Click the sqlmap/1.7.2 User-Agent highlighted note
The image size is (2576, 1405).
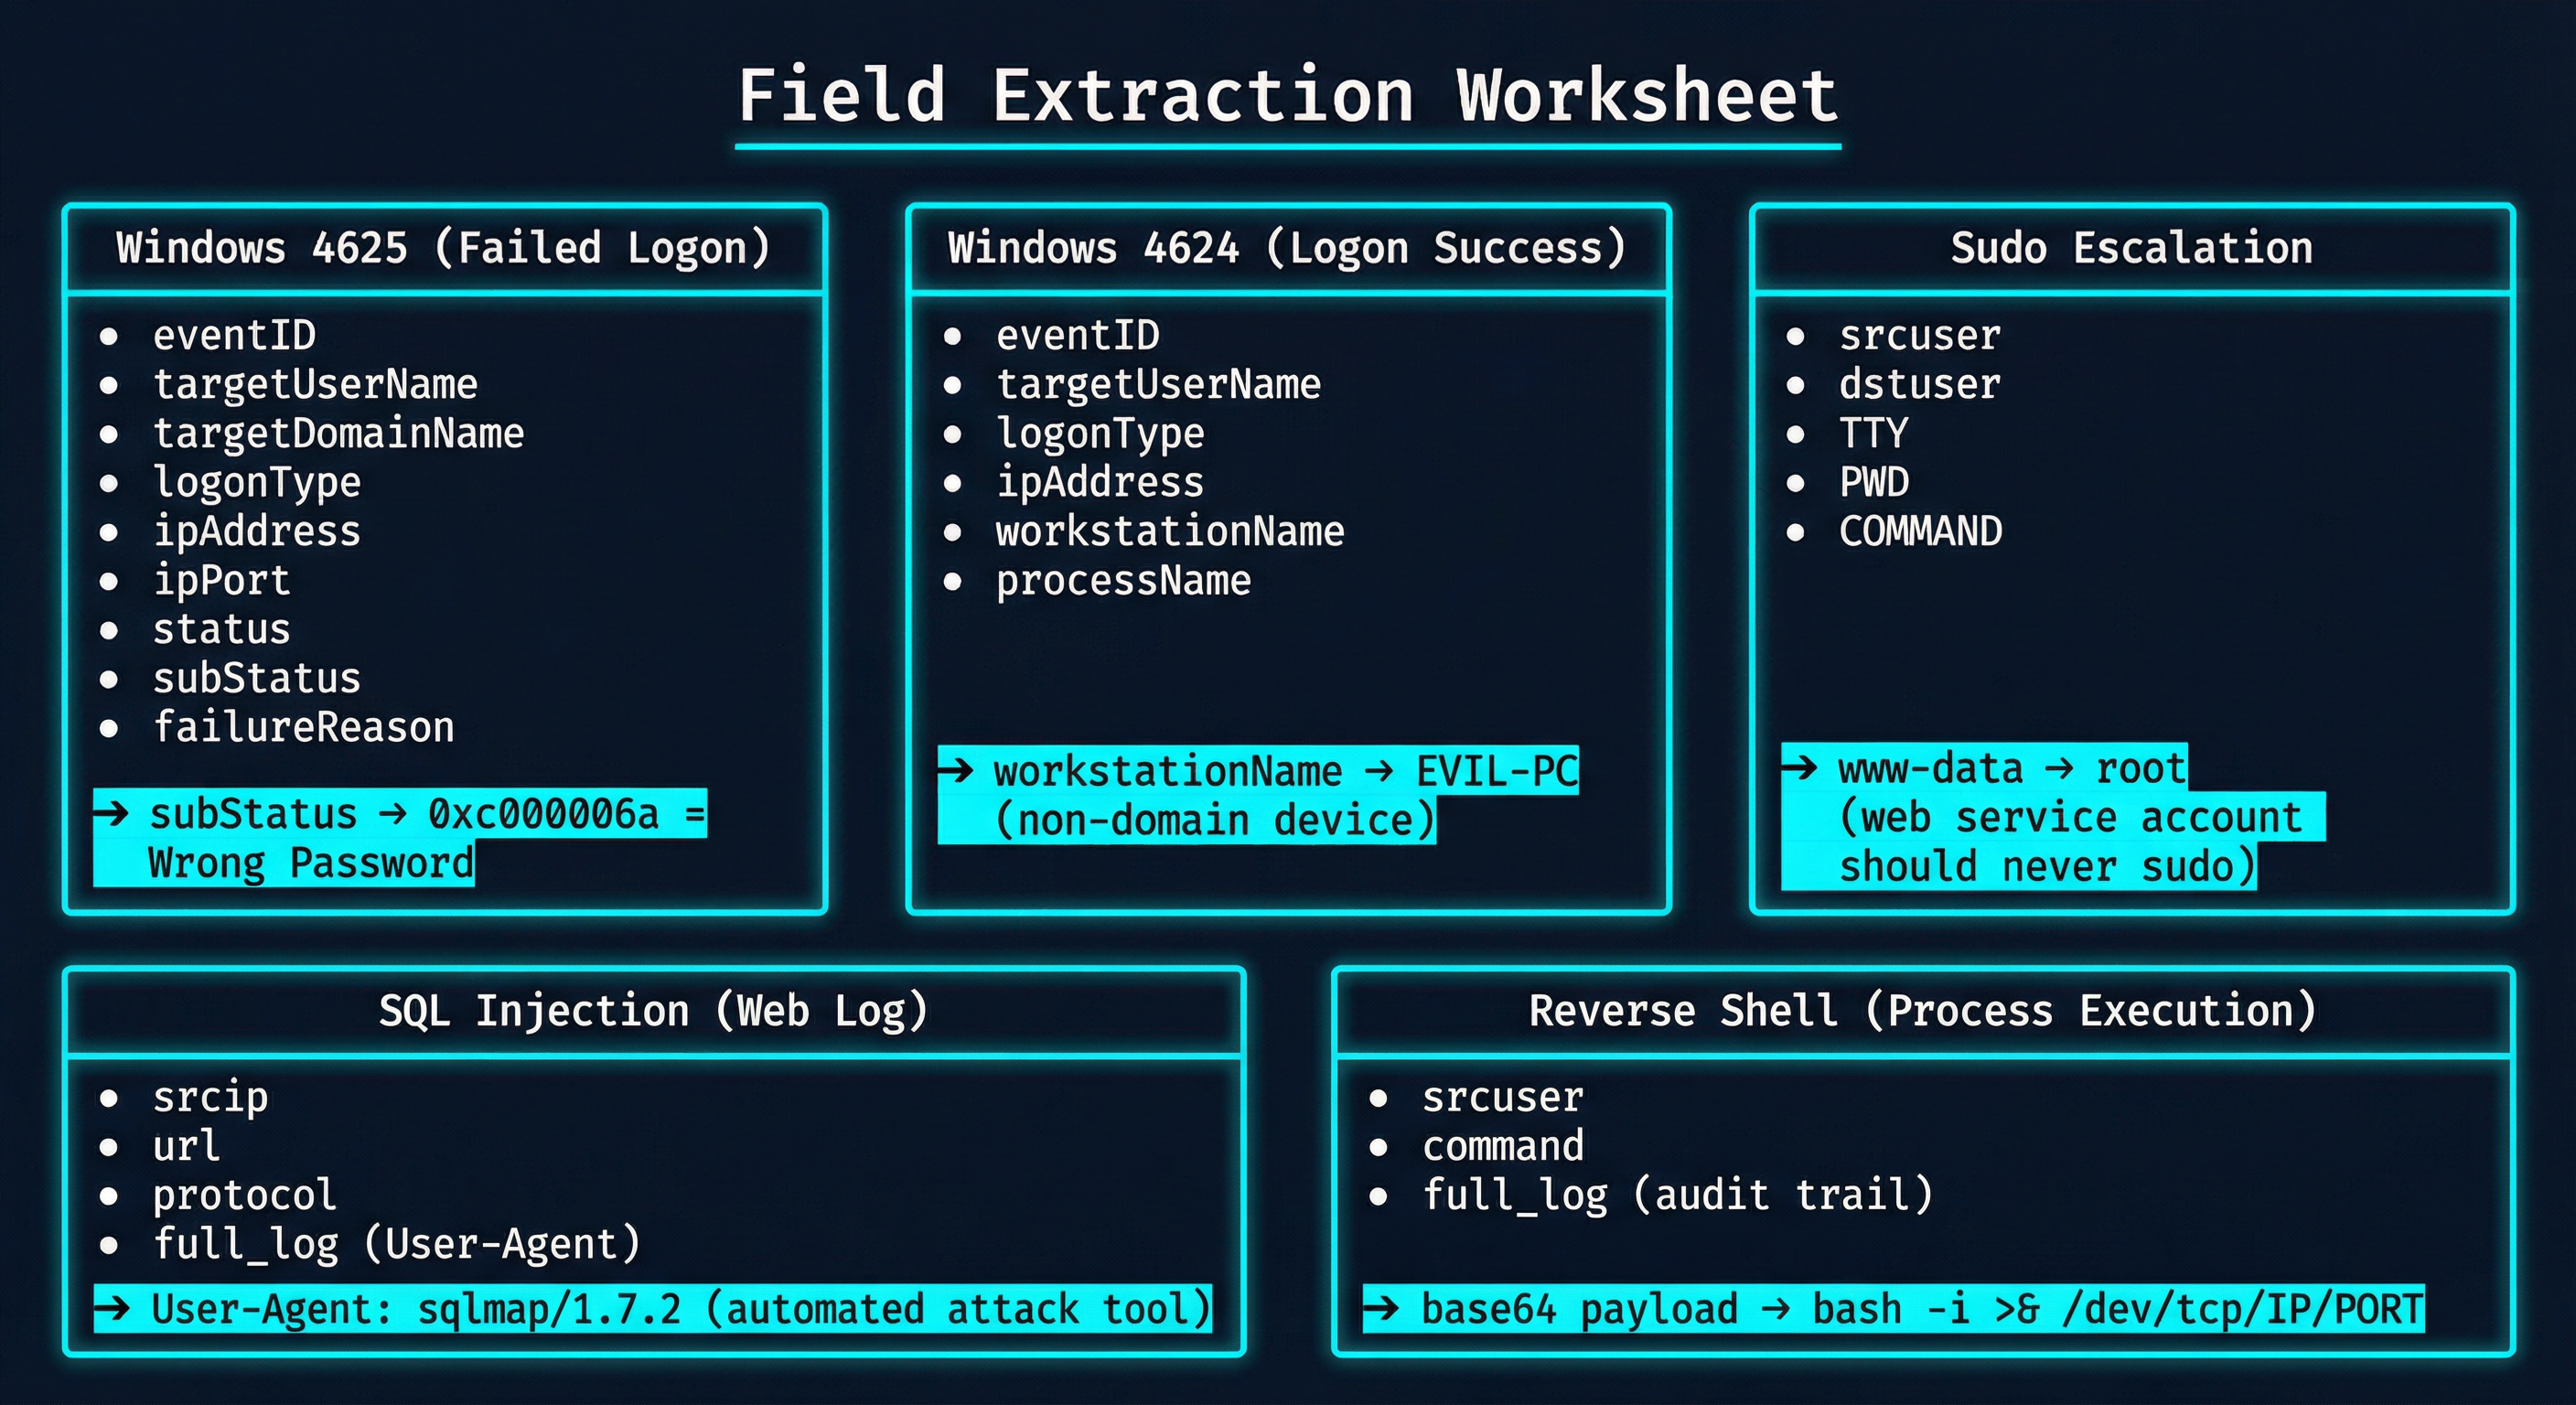(x=650, y=1308)
